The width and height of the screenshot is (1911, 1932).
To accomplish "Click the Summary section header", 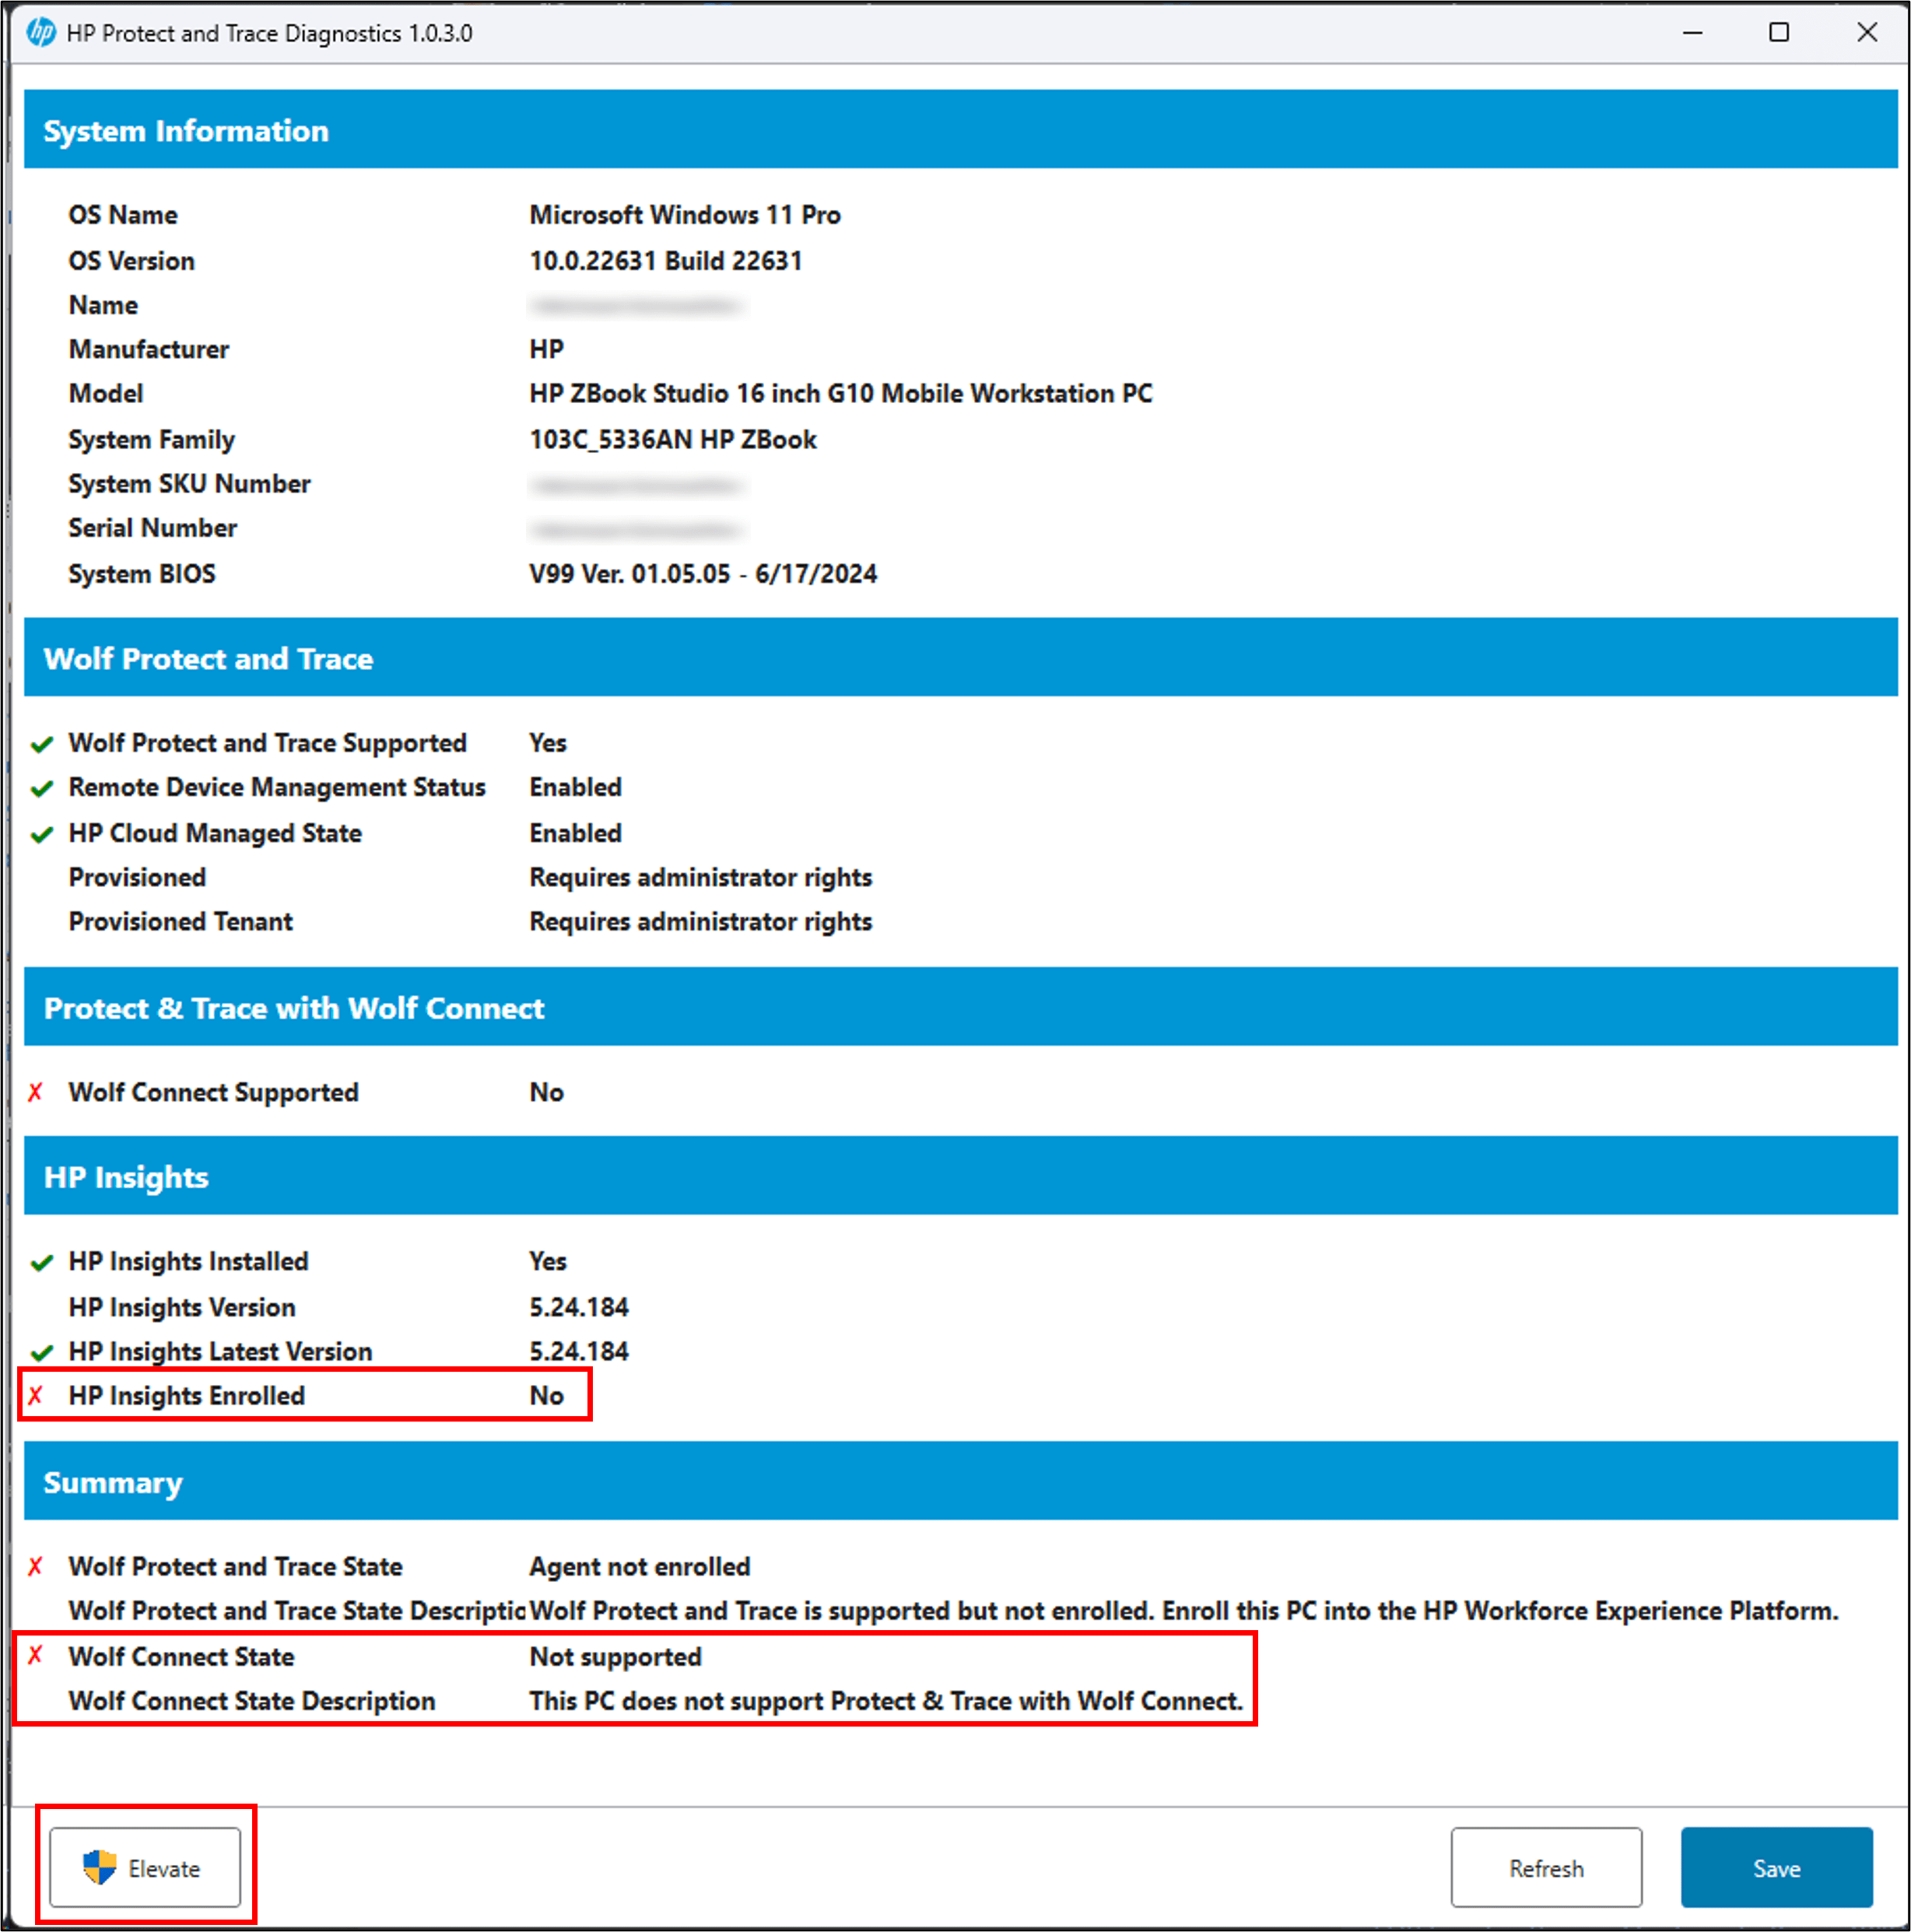I will 113,1482.
